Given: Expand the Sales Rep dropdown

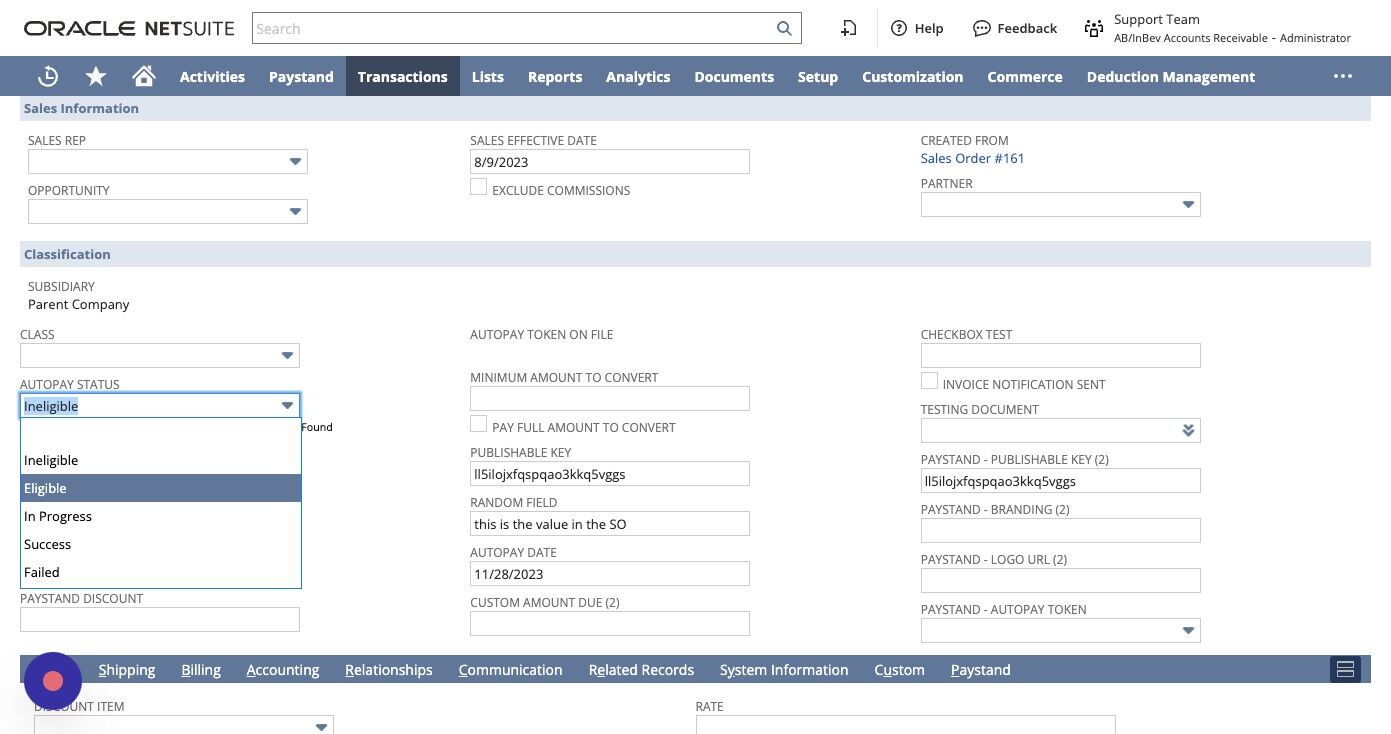Looking at the screenshot, I should 295,162.
